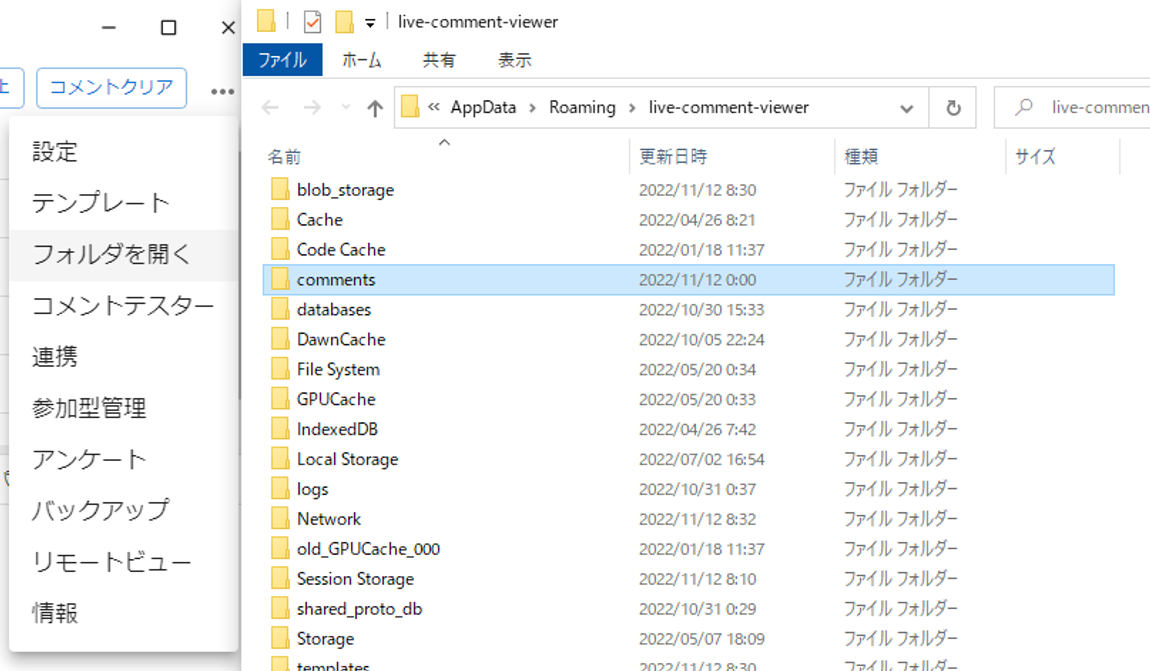Choose コメントテスター menu entry
The width and height of the screenshot is (1150, 671).
pyautogui.click(x=123, y=306)
